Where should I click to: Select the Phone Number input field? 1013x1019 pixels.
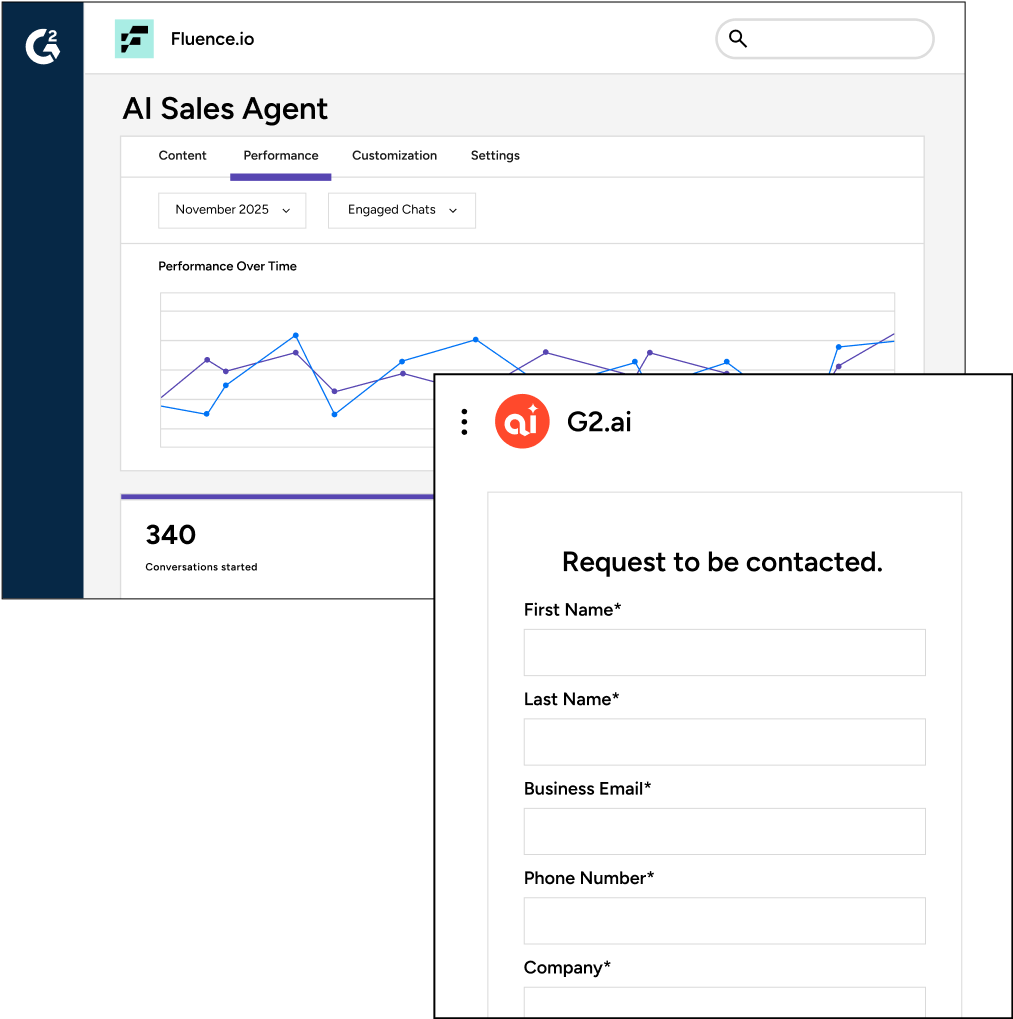724,921
